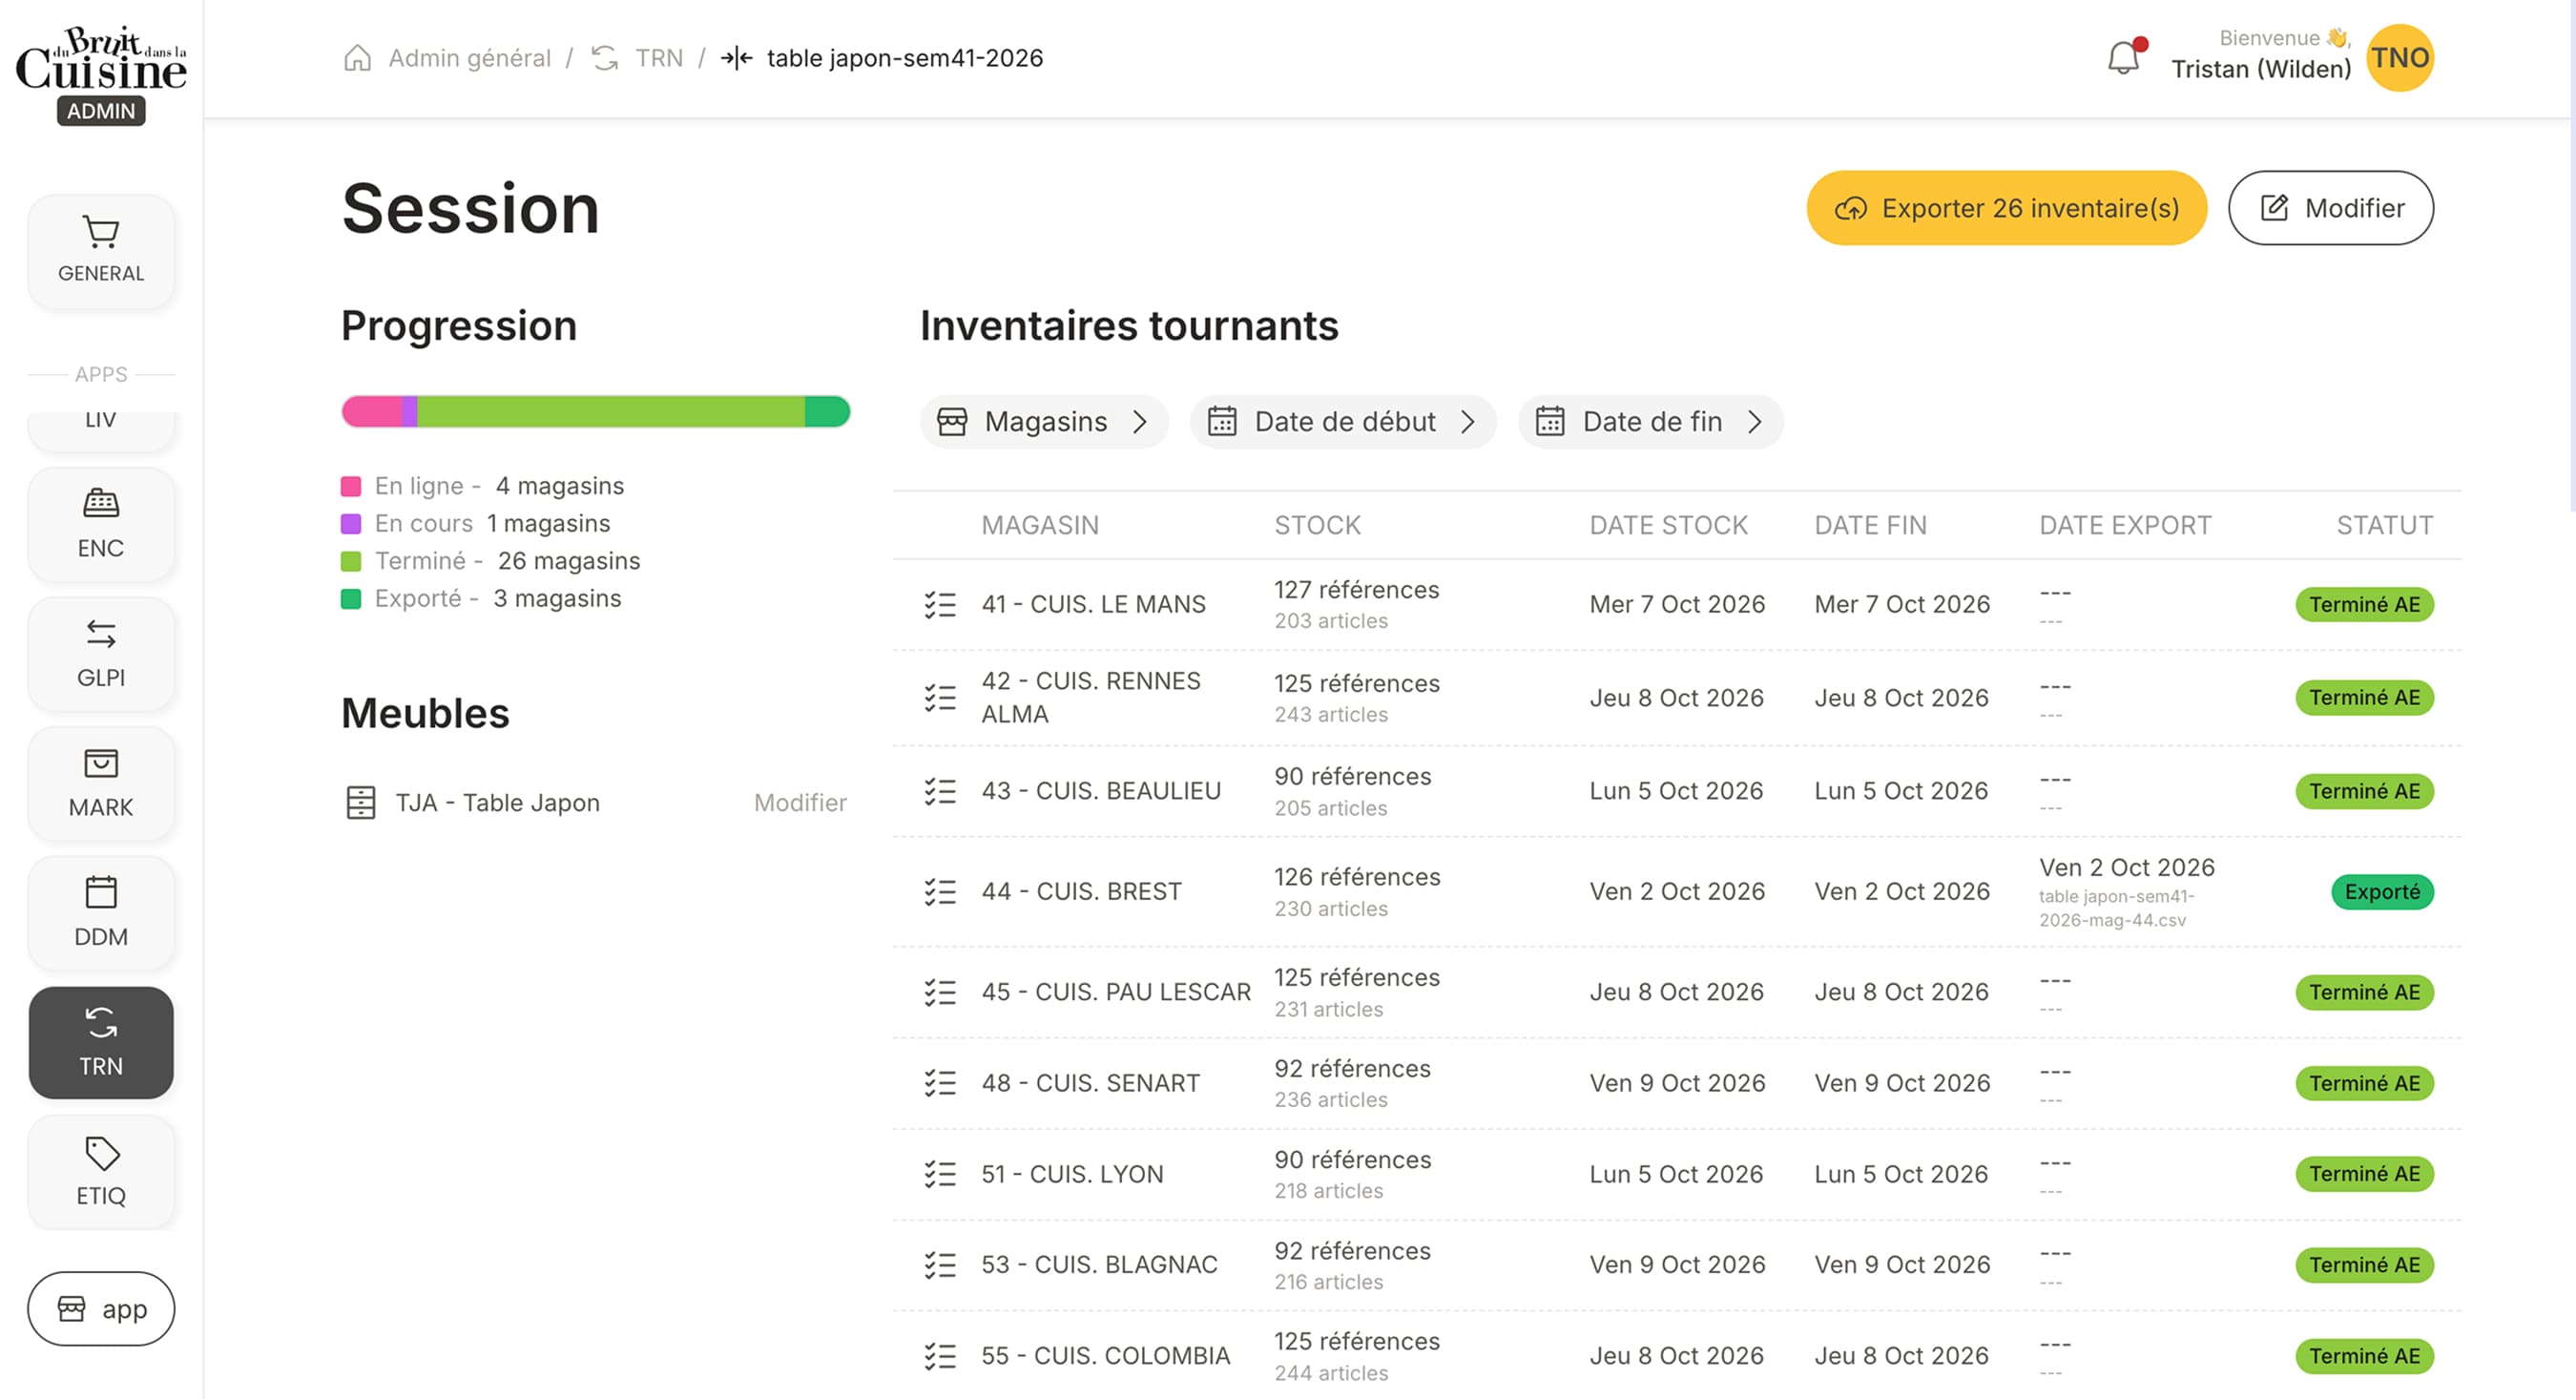Click the TRN refresh icon in breadcrumb
Viewport: 2576px width, 1400px height.
tap(605, 58)
